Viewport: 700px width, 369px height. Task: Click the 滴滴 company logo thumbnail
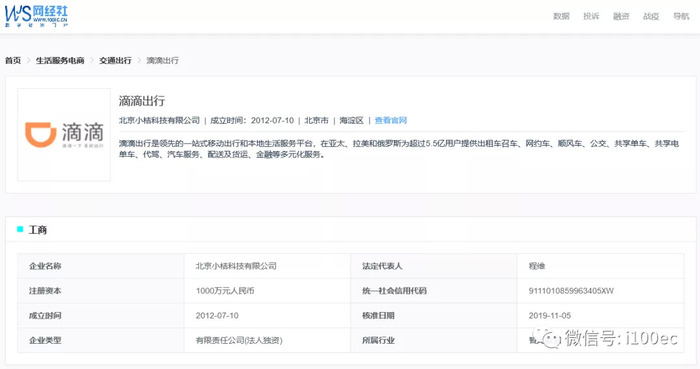point(64,134)
